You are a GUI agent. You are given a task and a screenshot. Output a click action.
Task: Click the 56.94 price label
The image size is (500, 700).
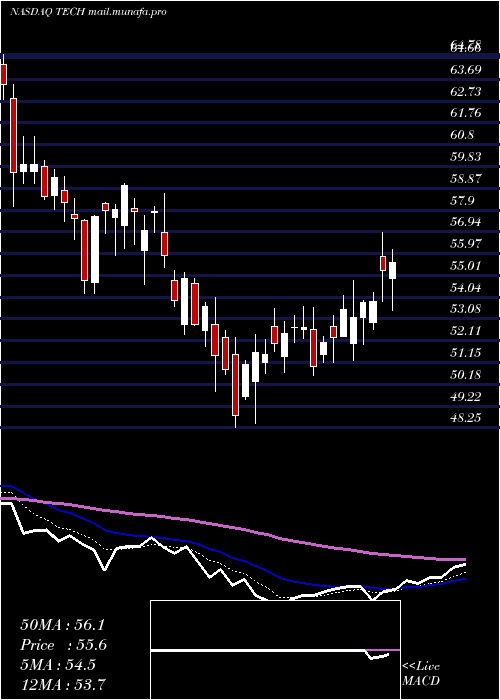tap(466, 222)
